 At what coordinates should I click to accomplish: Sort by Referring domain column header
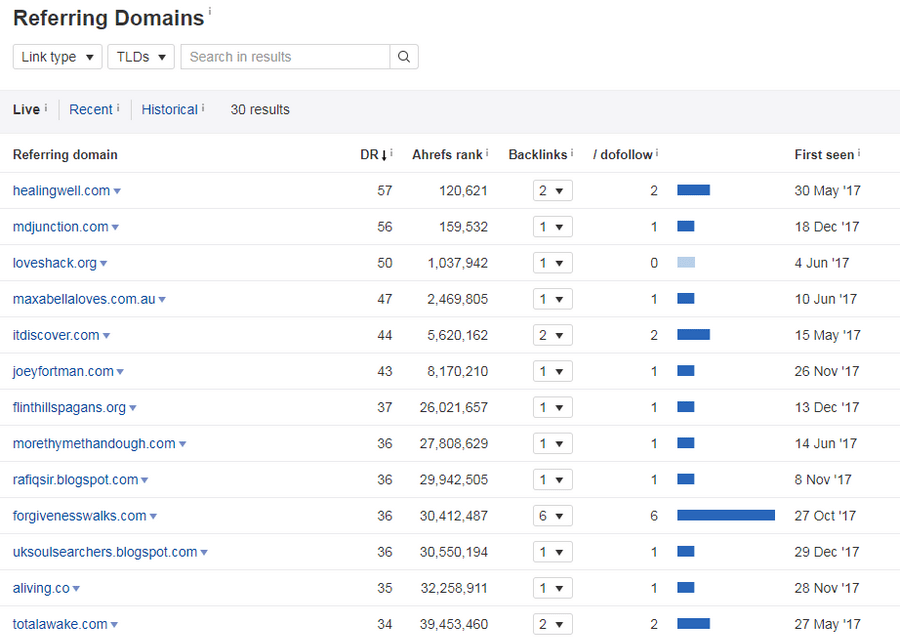coord(65,155)
